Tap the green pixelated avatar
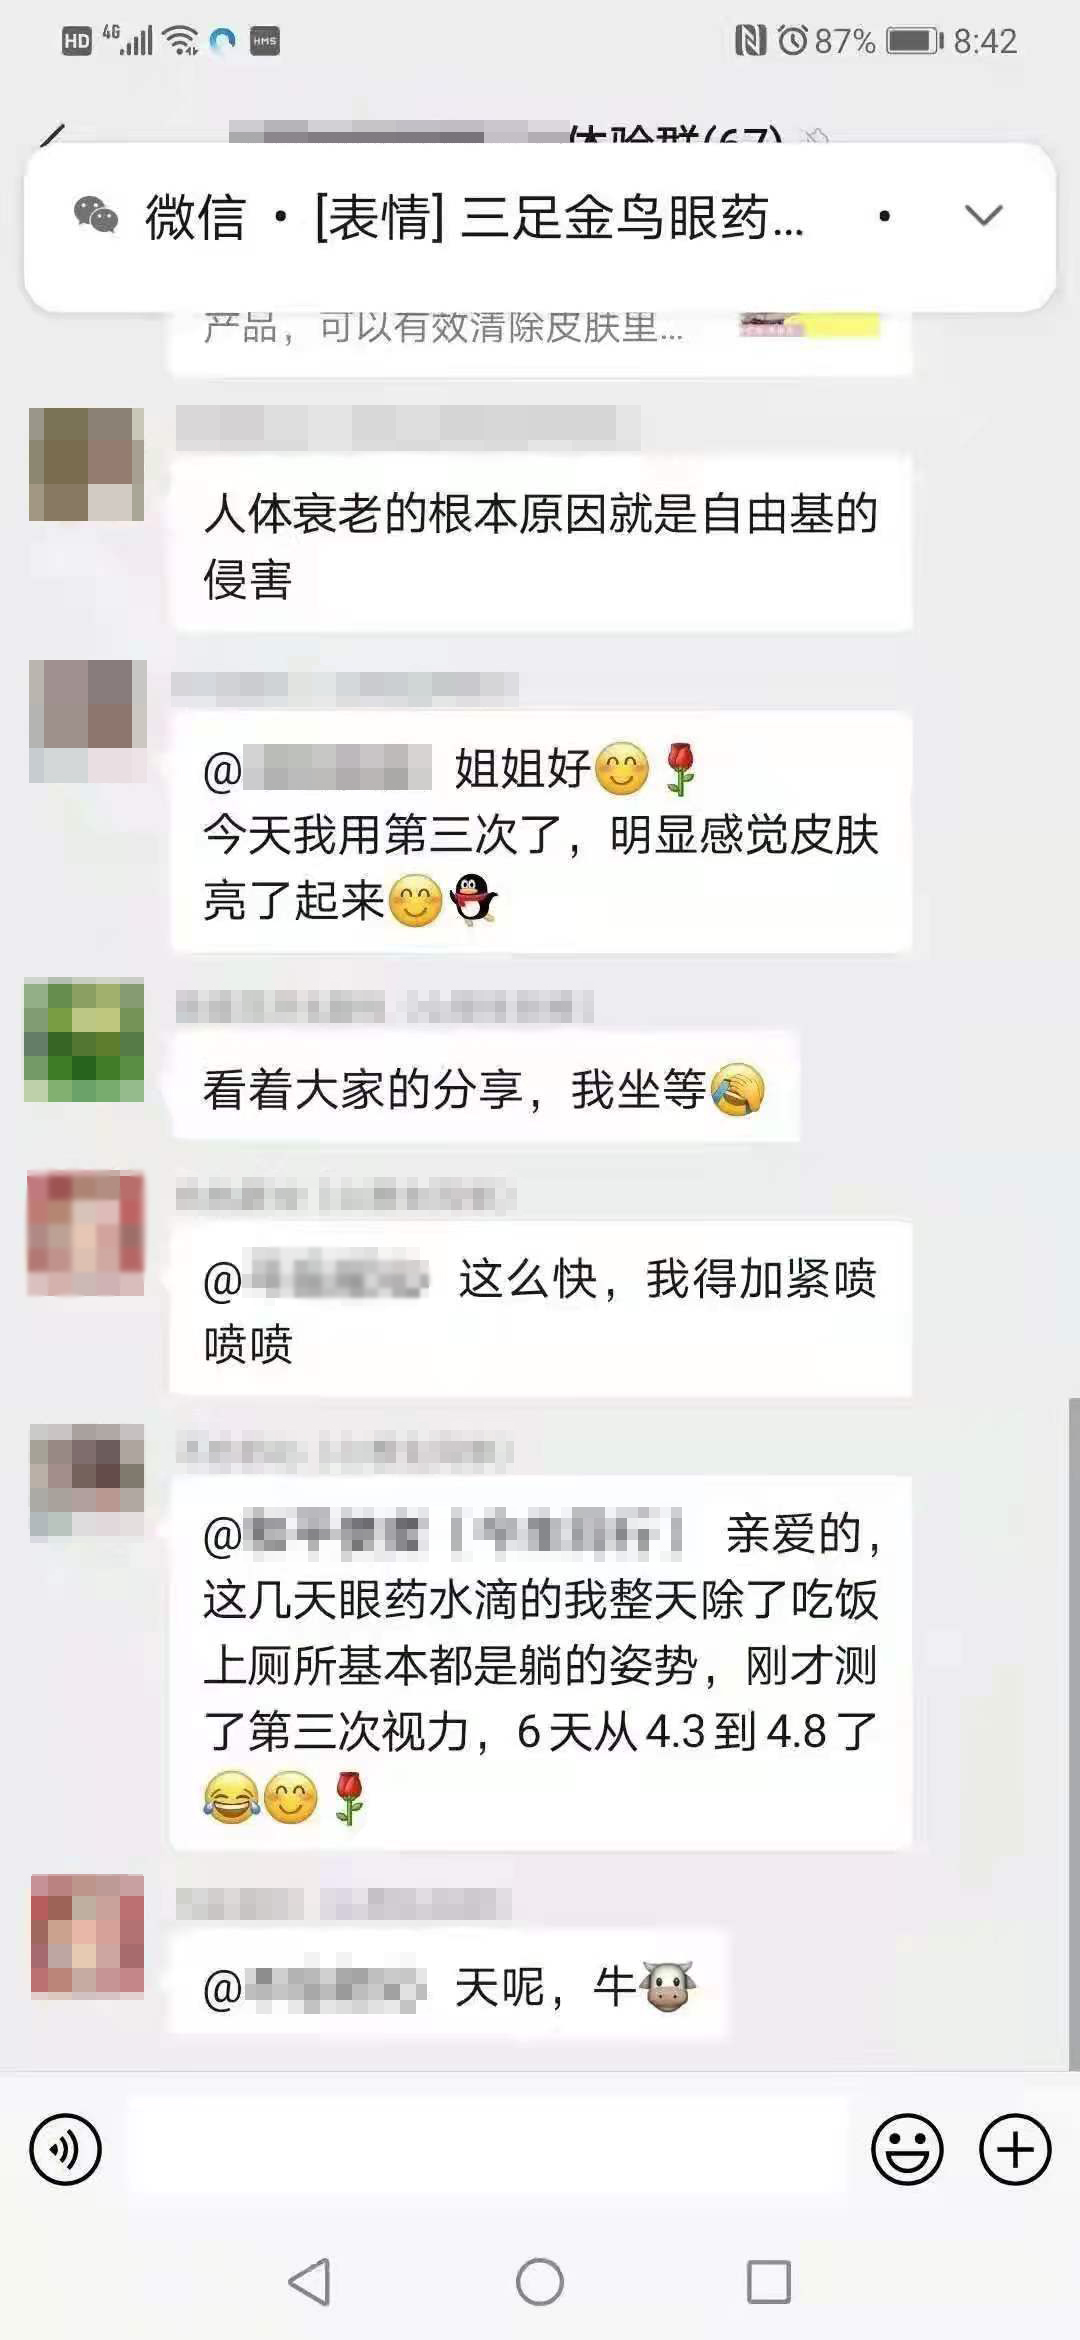Viewport: 1080px width, 2340px height. 84,1040
